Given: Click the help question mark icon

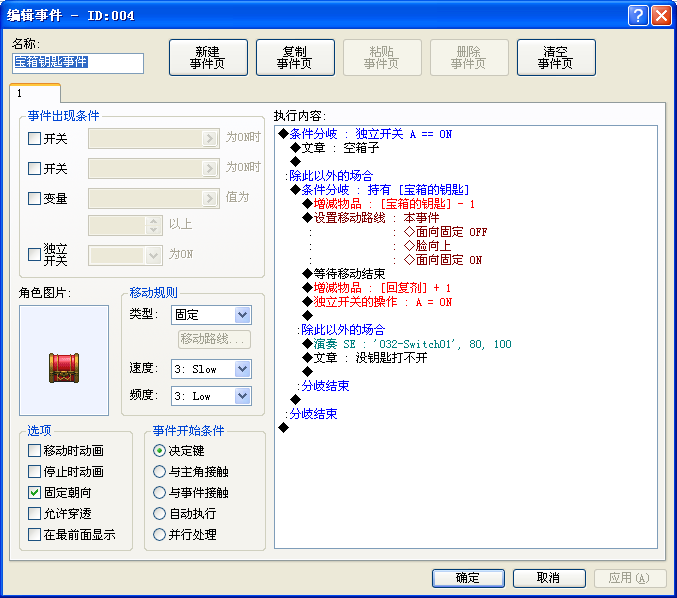Looking at the screenshot, I should 638,16.
